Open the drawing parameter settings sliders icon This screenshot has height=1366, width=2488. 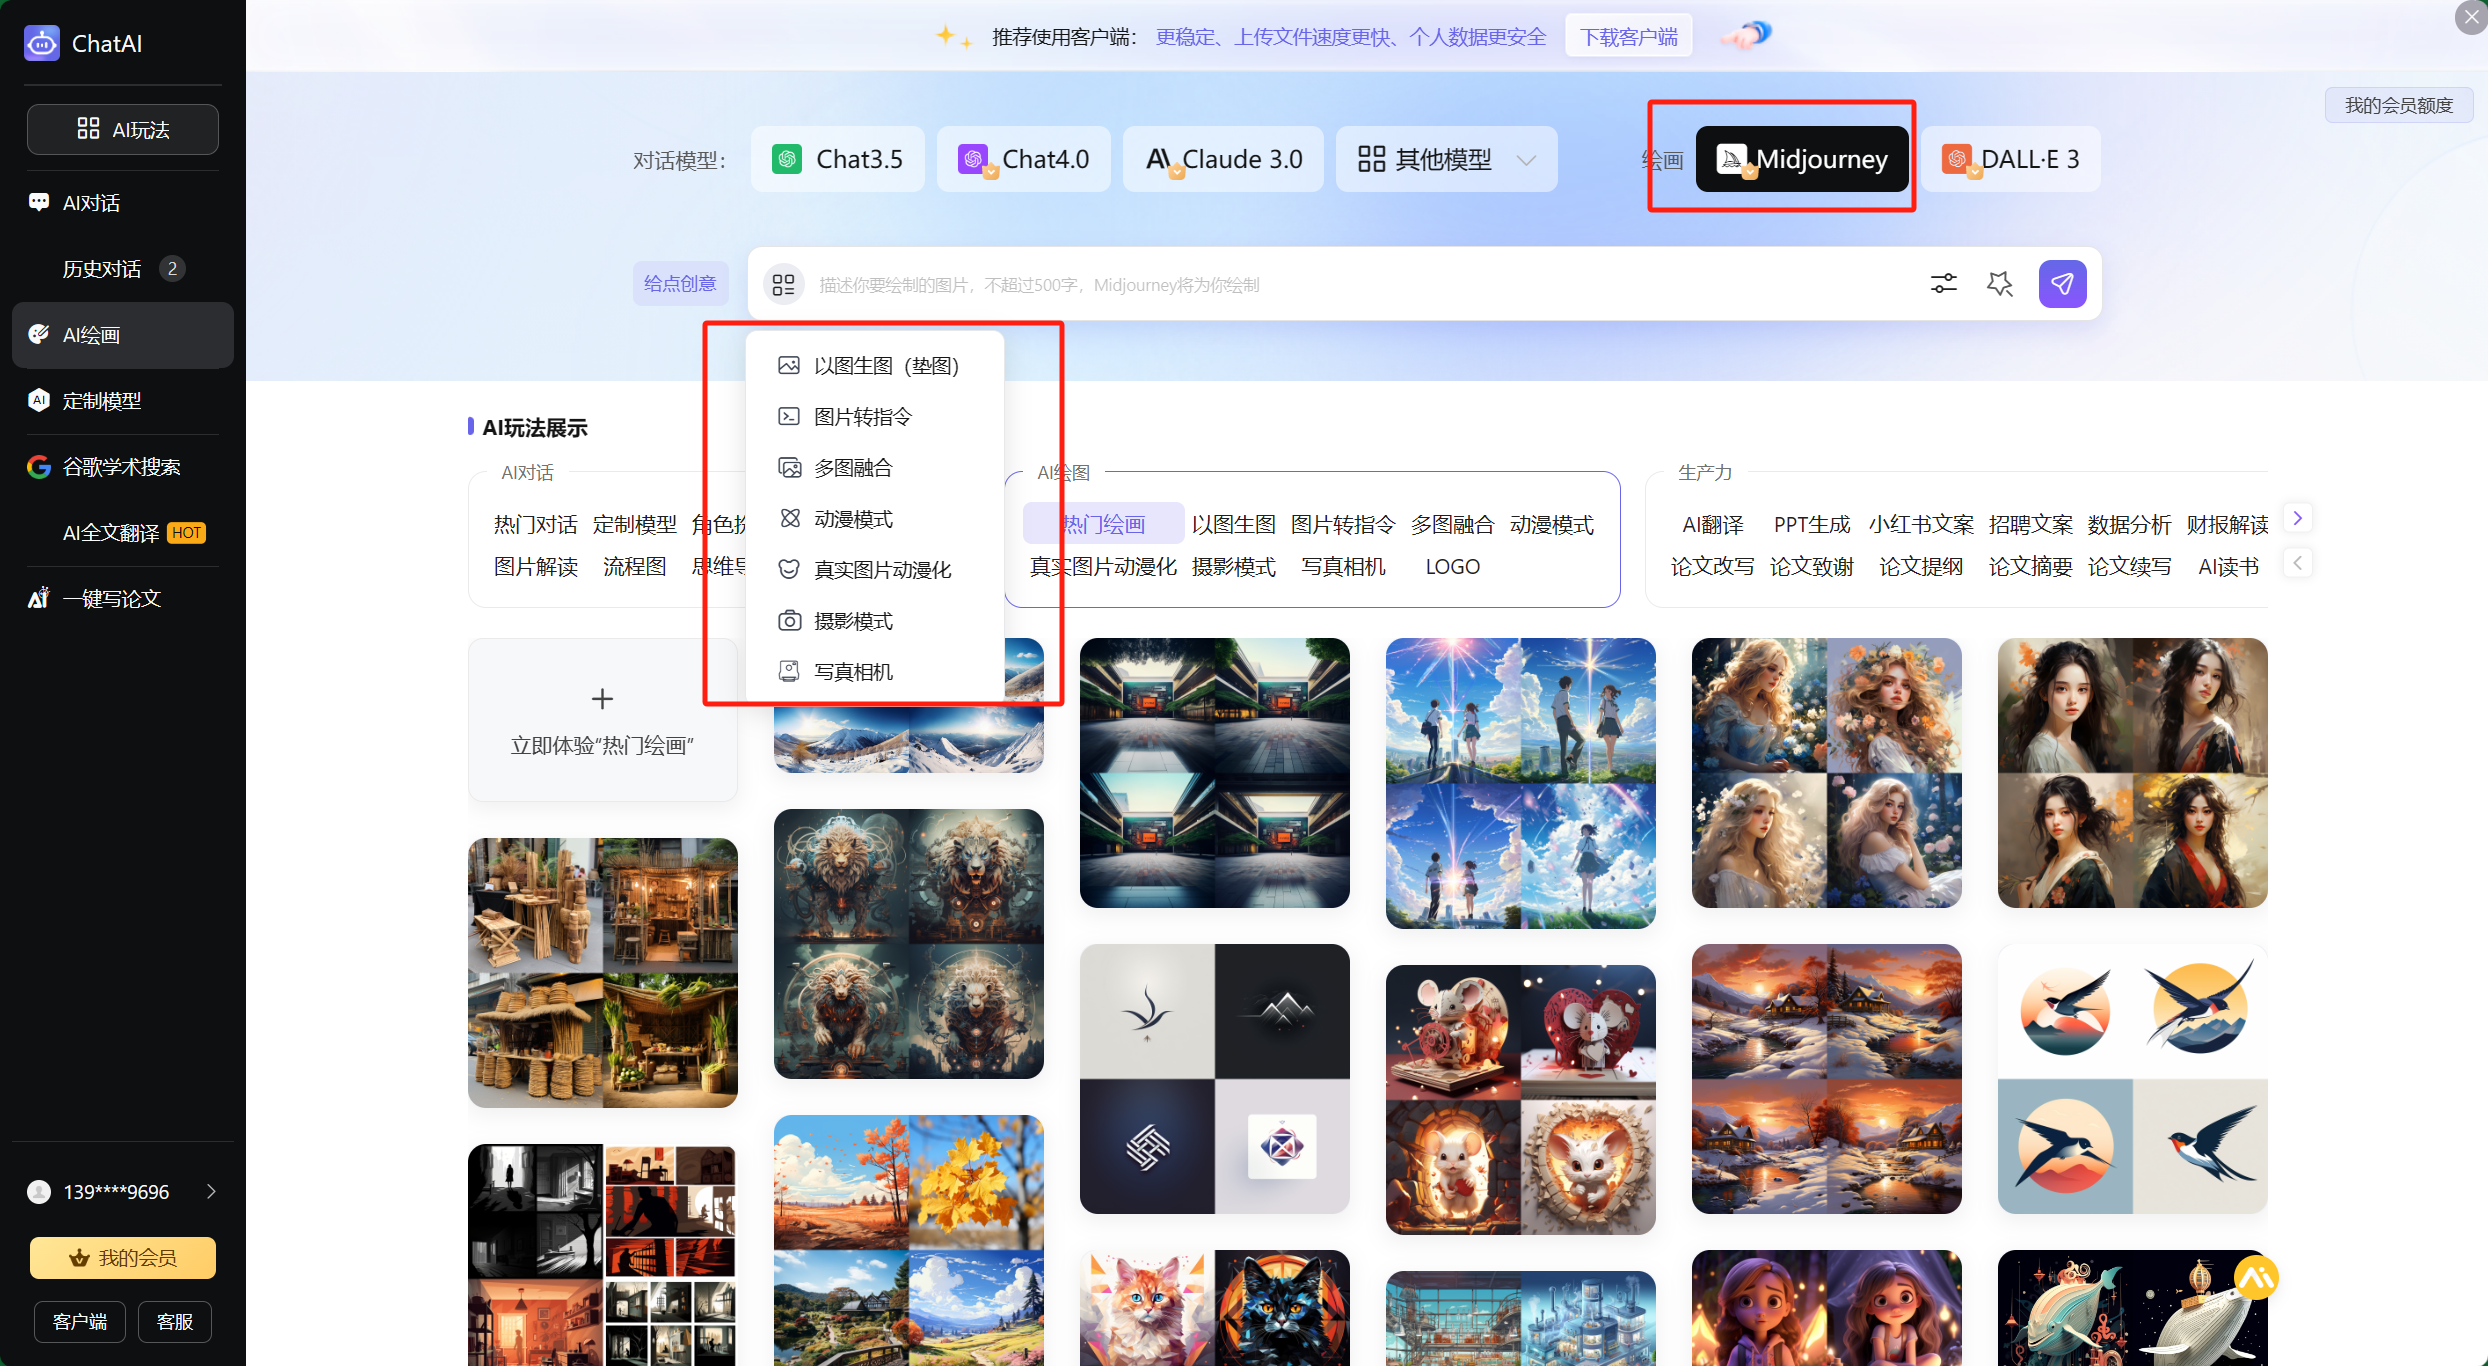click(x=1943, y=284)
